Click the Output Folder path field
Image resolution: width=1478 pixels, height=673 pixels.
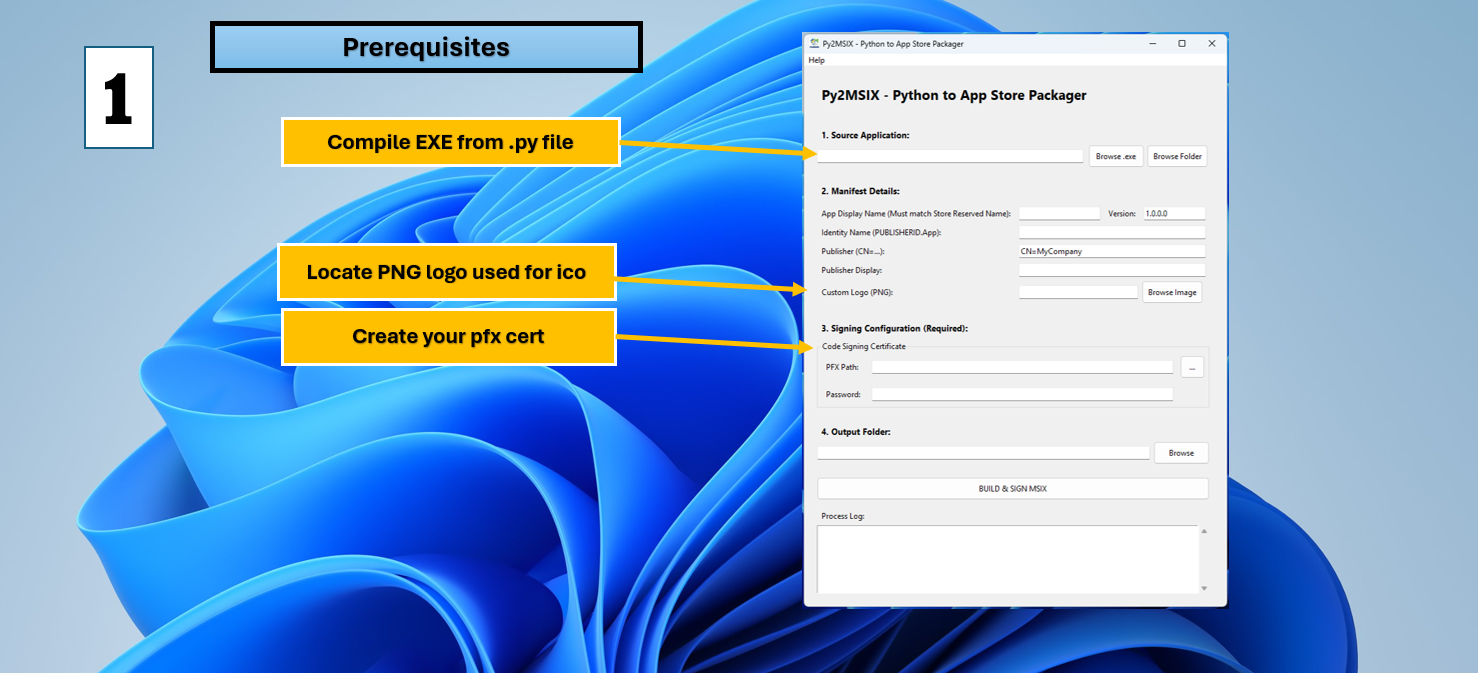point(983,452)
